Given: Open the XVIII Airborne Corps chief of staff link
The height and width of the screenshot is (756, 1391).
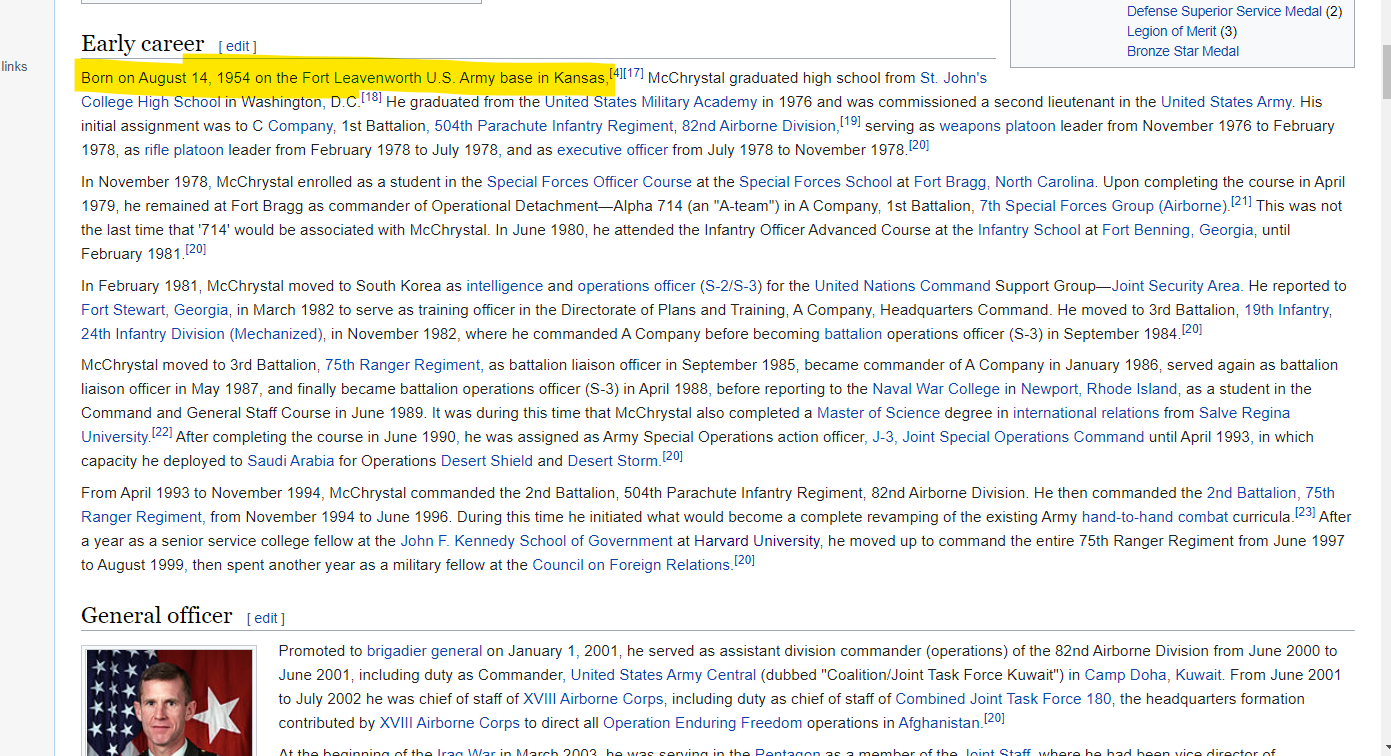Looking at the screenshot, I should coord(593,699).
